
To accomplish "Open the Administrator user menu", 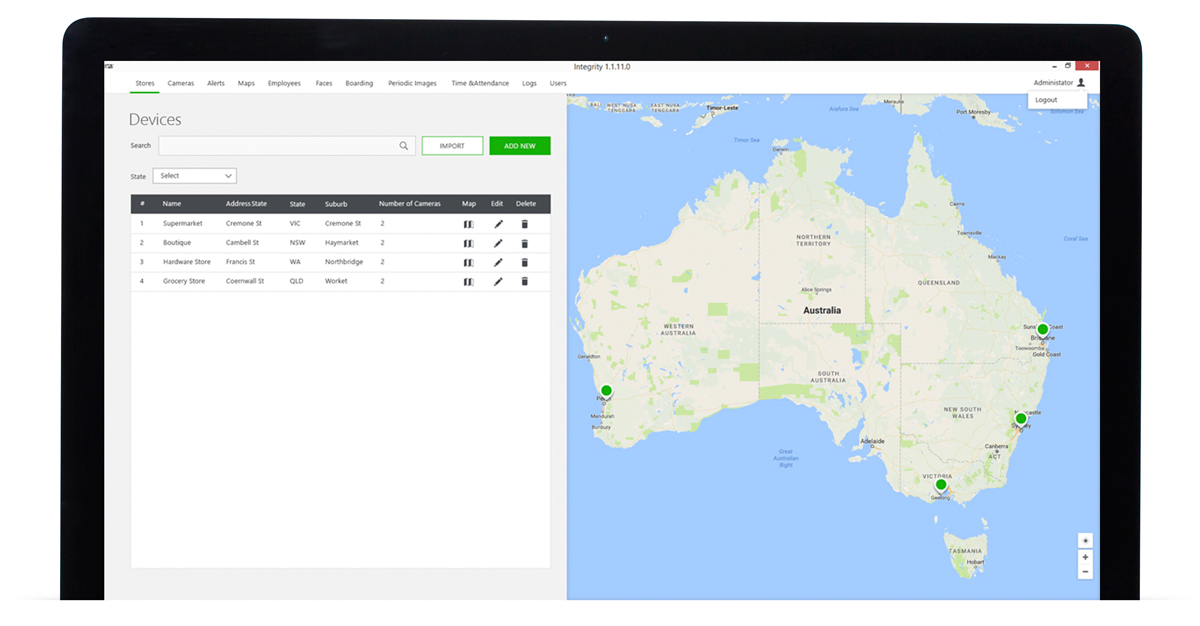I will click(x=1059, y=83).
